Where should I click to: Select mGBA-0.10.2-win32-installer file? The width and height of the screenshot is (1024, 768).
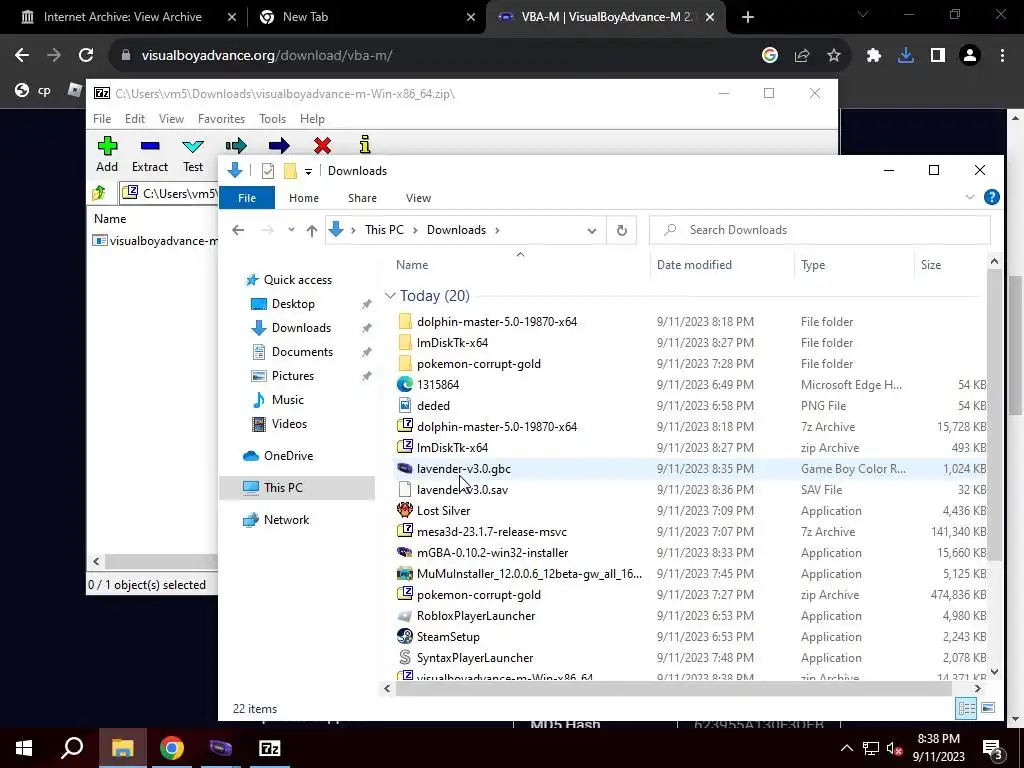pyautogui.click(x=492, y=552)
